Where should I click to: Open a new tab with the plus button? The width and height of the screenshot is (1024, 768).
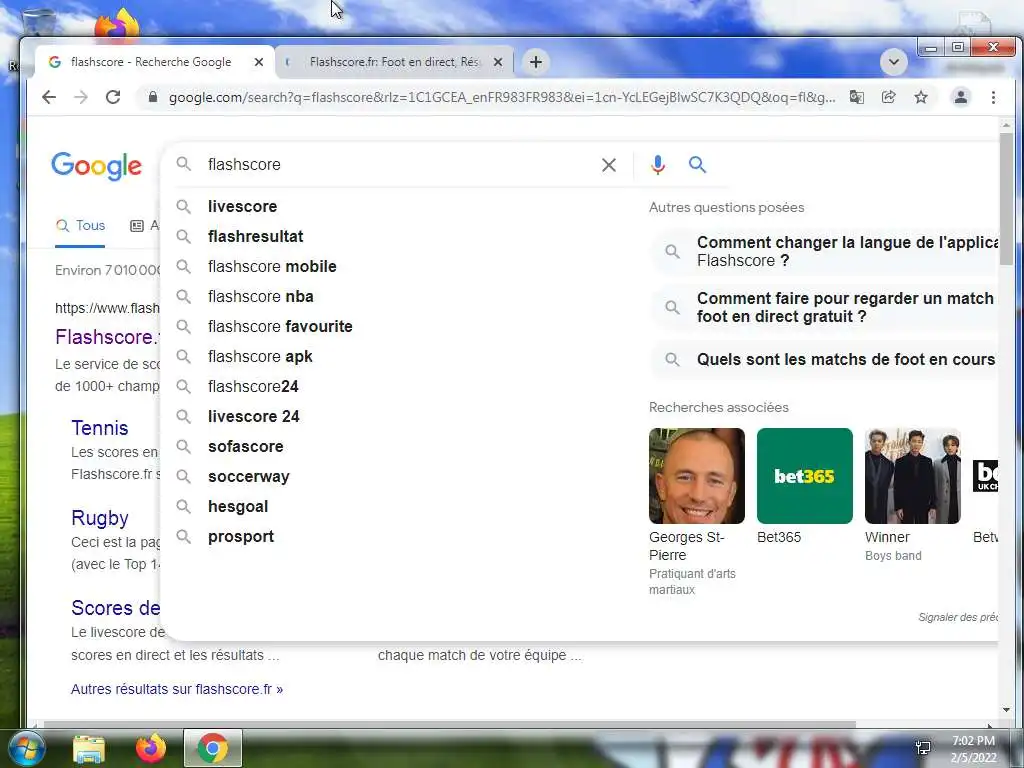coord(536,62)
